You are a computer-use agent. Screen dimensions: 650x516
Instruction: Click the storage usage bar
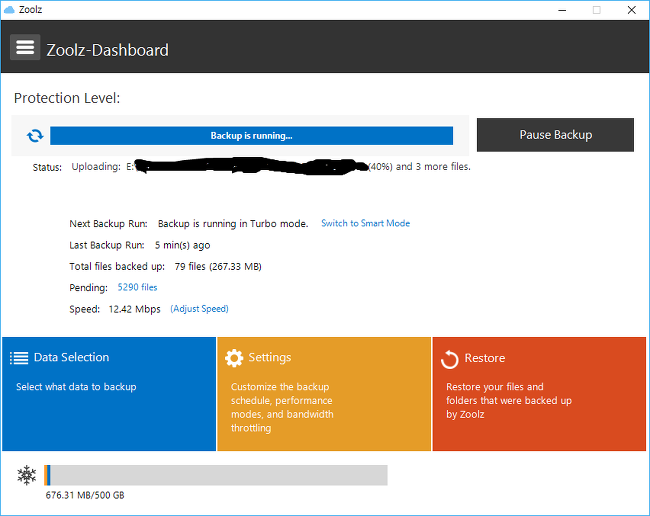tap(216, 475)
